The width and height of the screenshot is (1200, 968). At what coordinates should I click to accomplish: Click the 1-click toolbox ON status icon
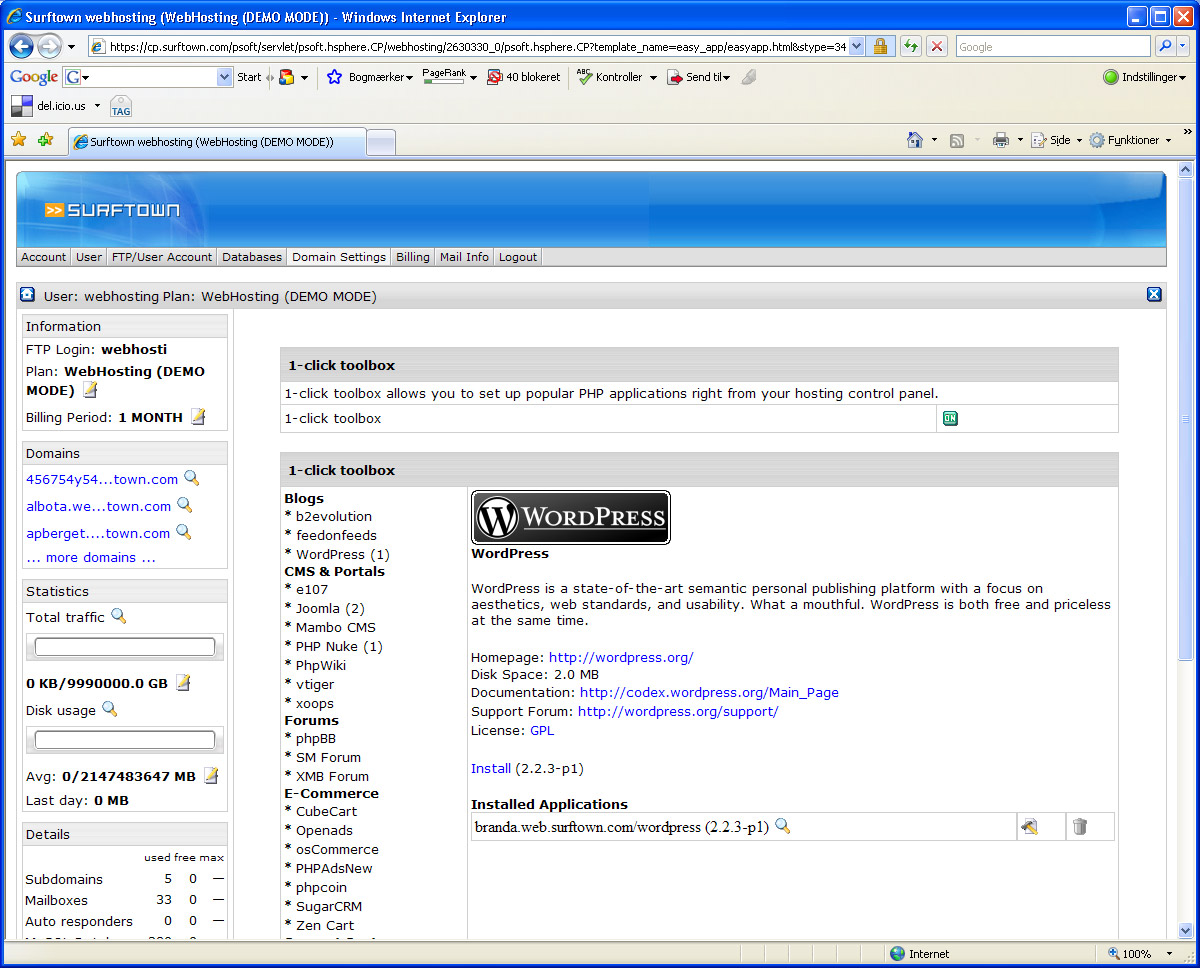[x=950, y=418]
